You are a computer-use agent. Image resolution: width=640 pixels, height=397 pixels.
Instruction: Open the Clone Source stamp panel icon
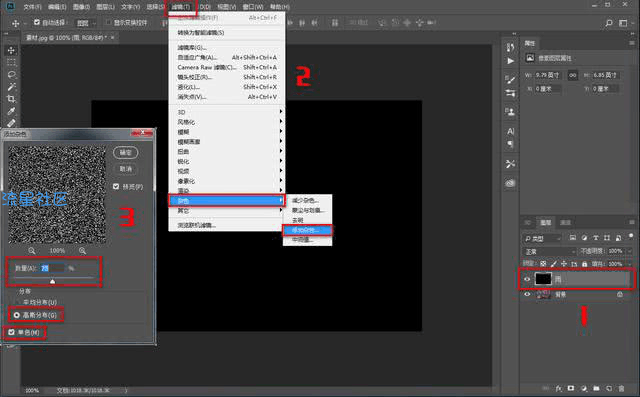pos(510,111)
